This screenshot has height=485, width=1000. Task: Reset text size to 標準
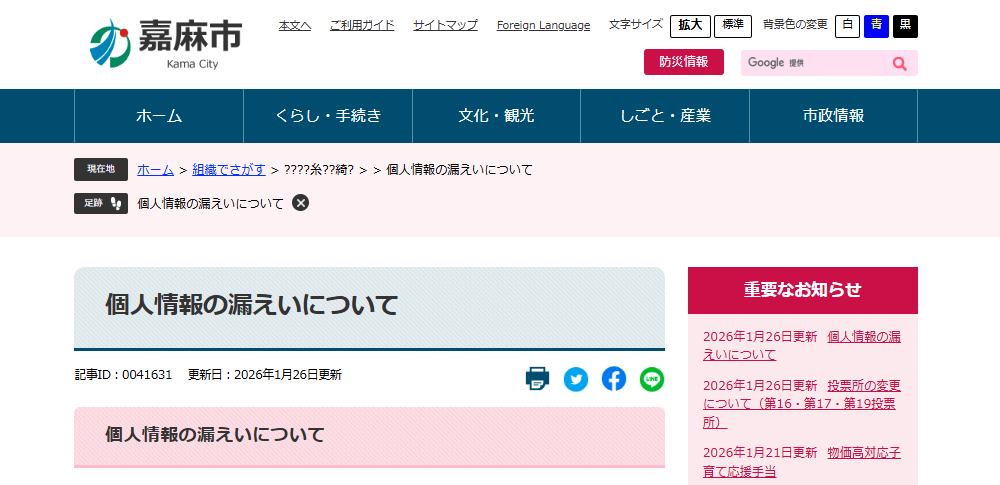pyautogui.click(x=732, y=26)
